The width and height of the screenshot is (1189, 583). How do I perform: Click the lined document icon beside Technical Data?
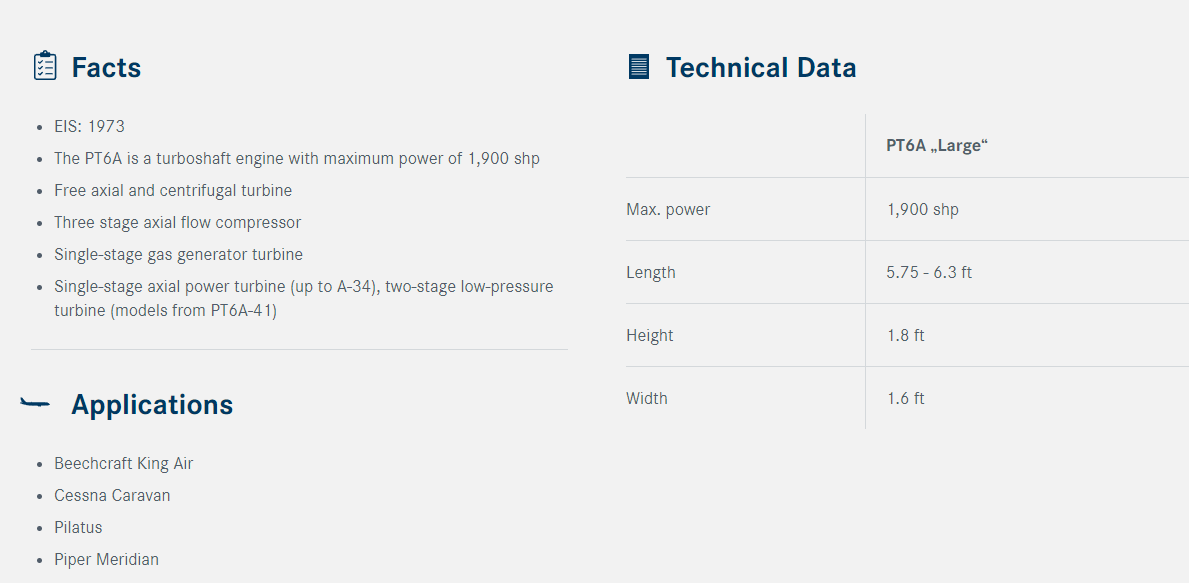coord(638,67)
